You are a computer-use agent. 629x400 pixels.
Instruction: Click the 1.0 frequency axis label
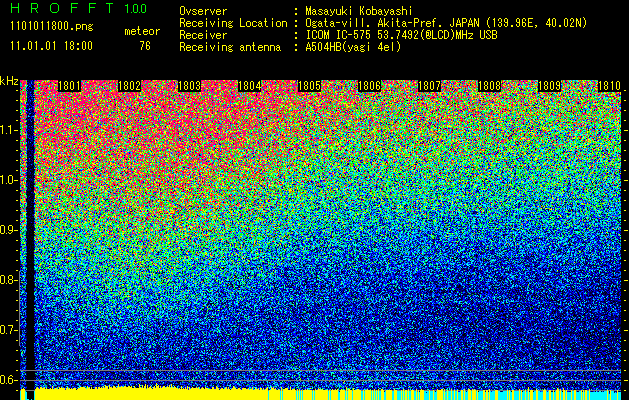9,181
